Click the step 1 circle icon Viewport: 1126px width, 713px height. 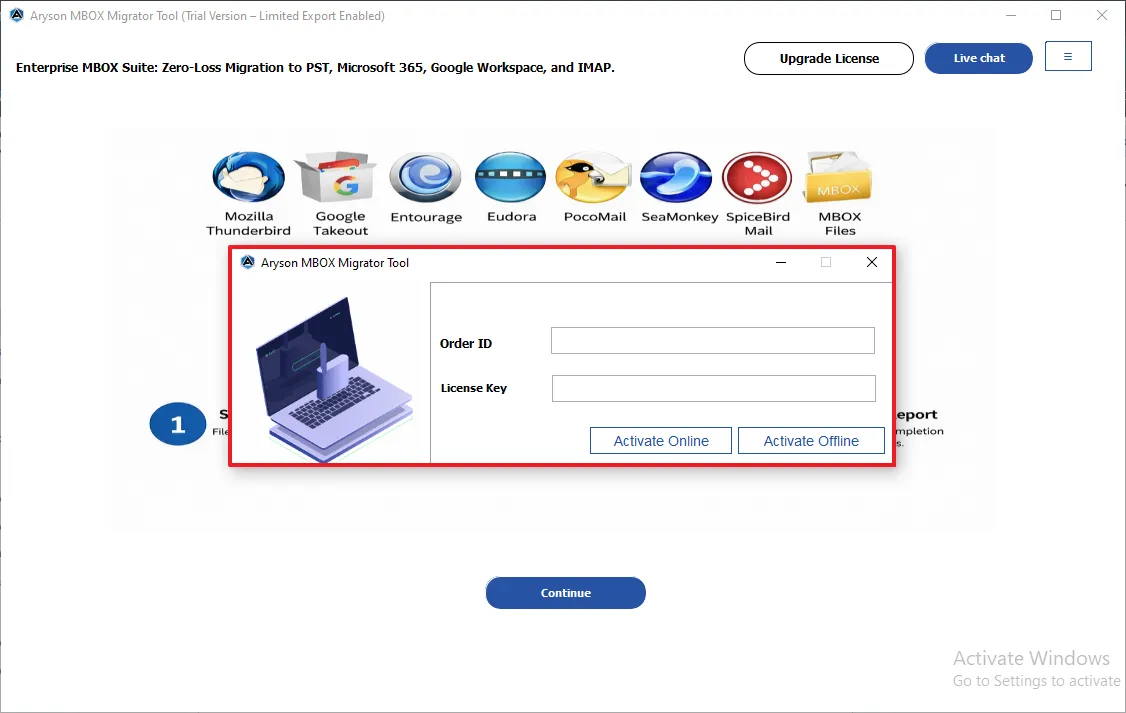178,424
